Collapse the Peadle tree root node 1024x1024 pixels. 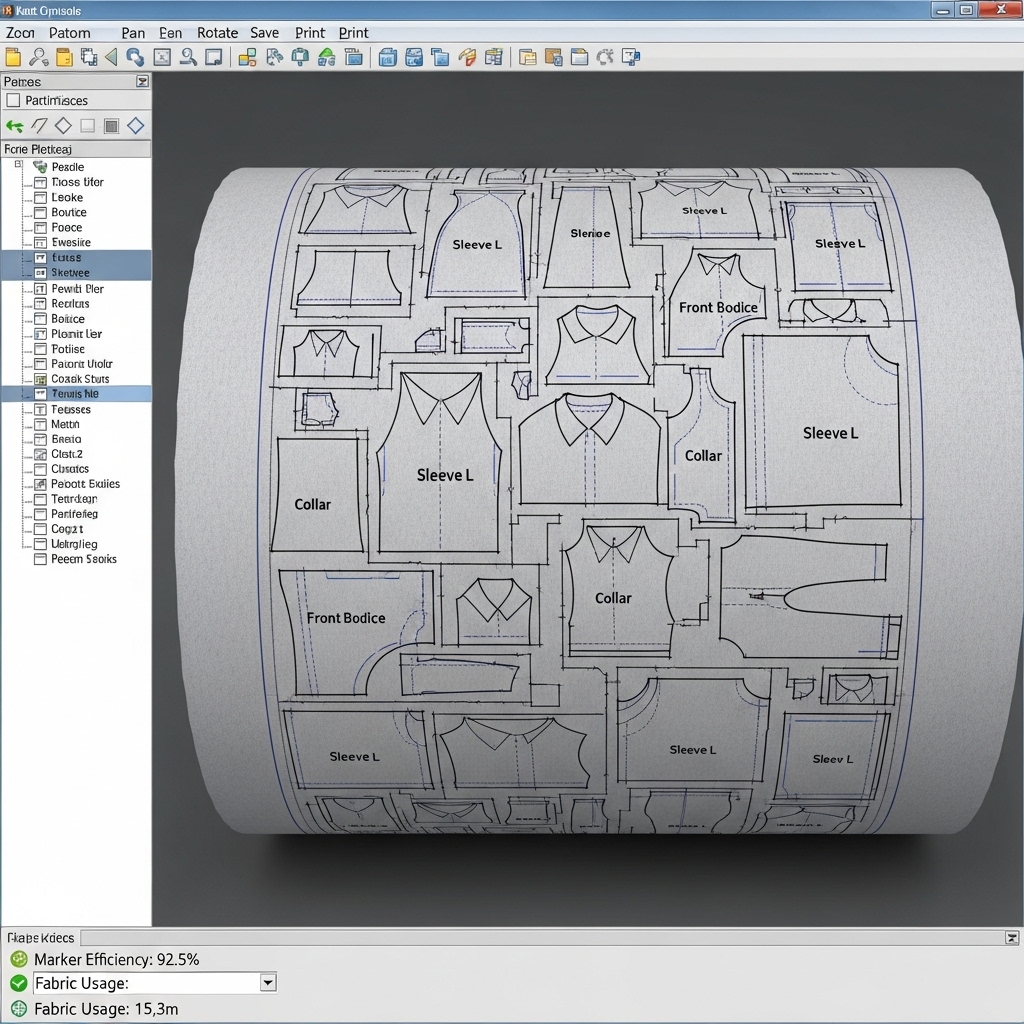point(19,165)
